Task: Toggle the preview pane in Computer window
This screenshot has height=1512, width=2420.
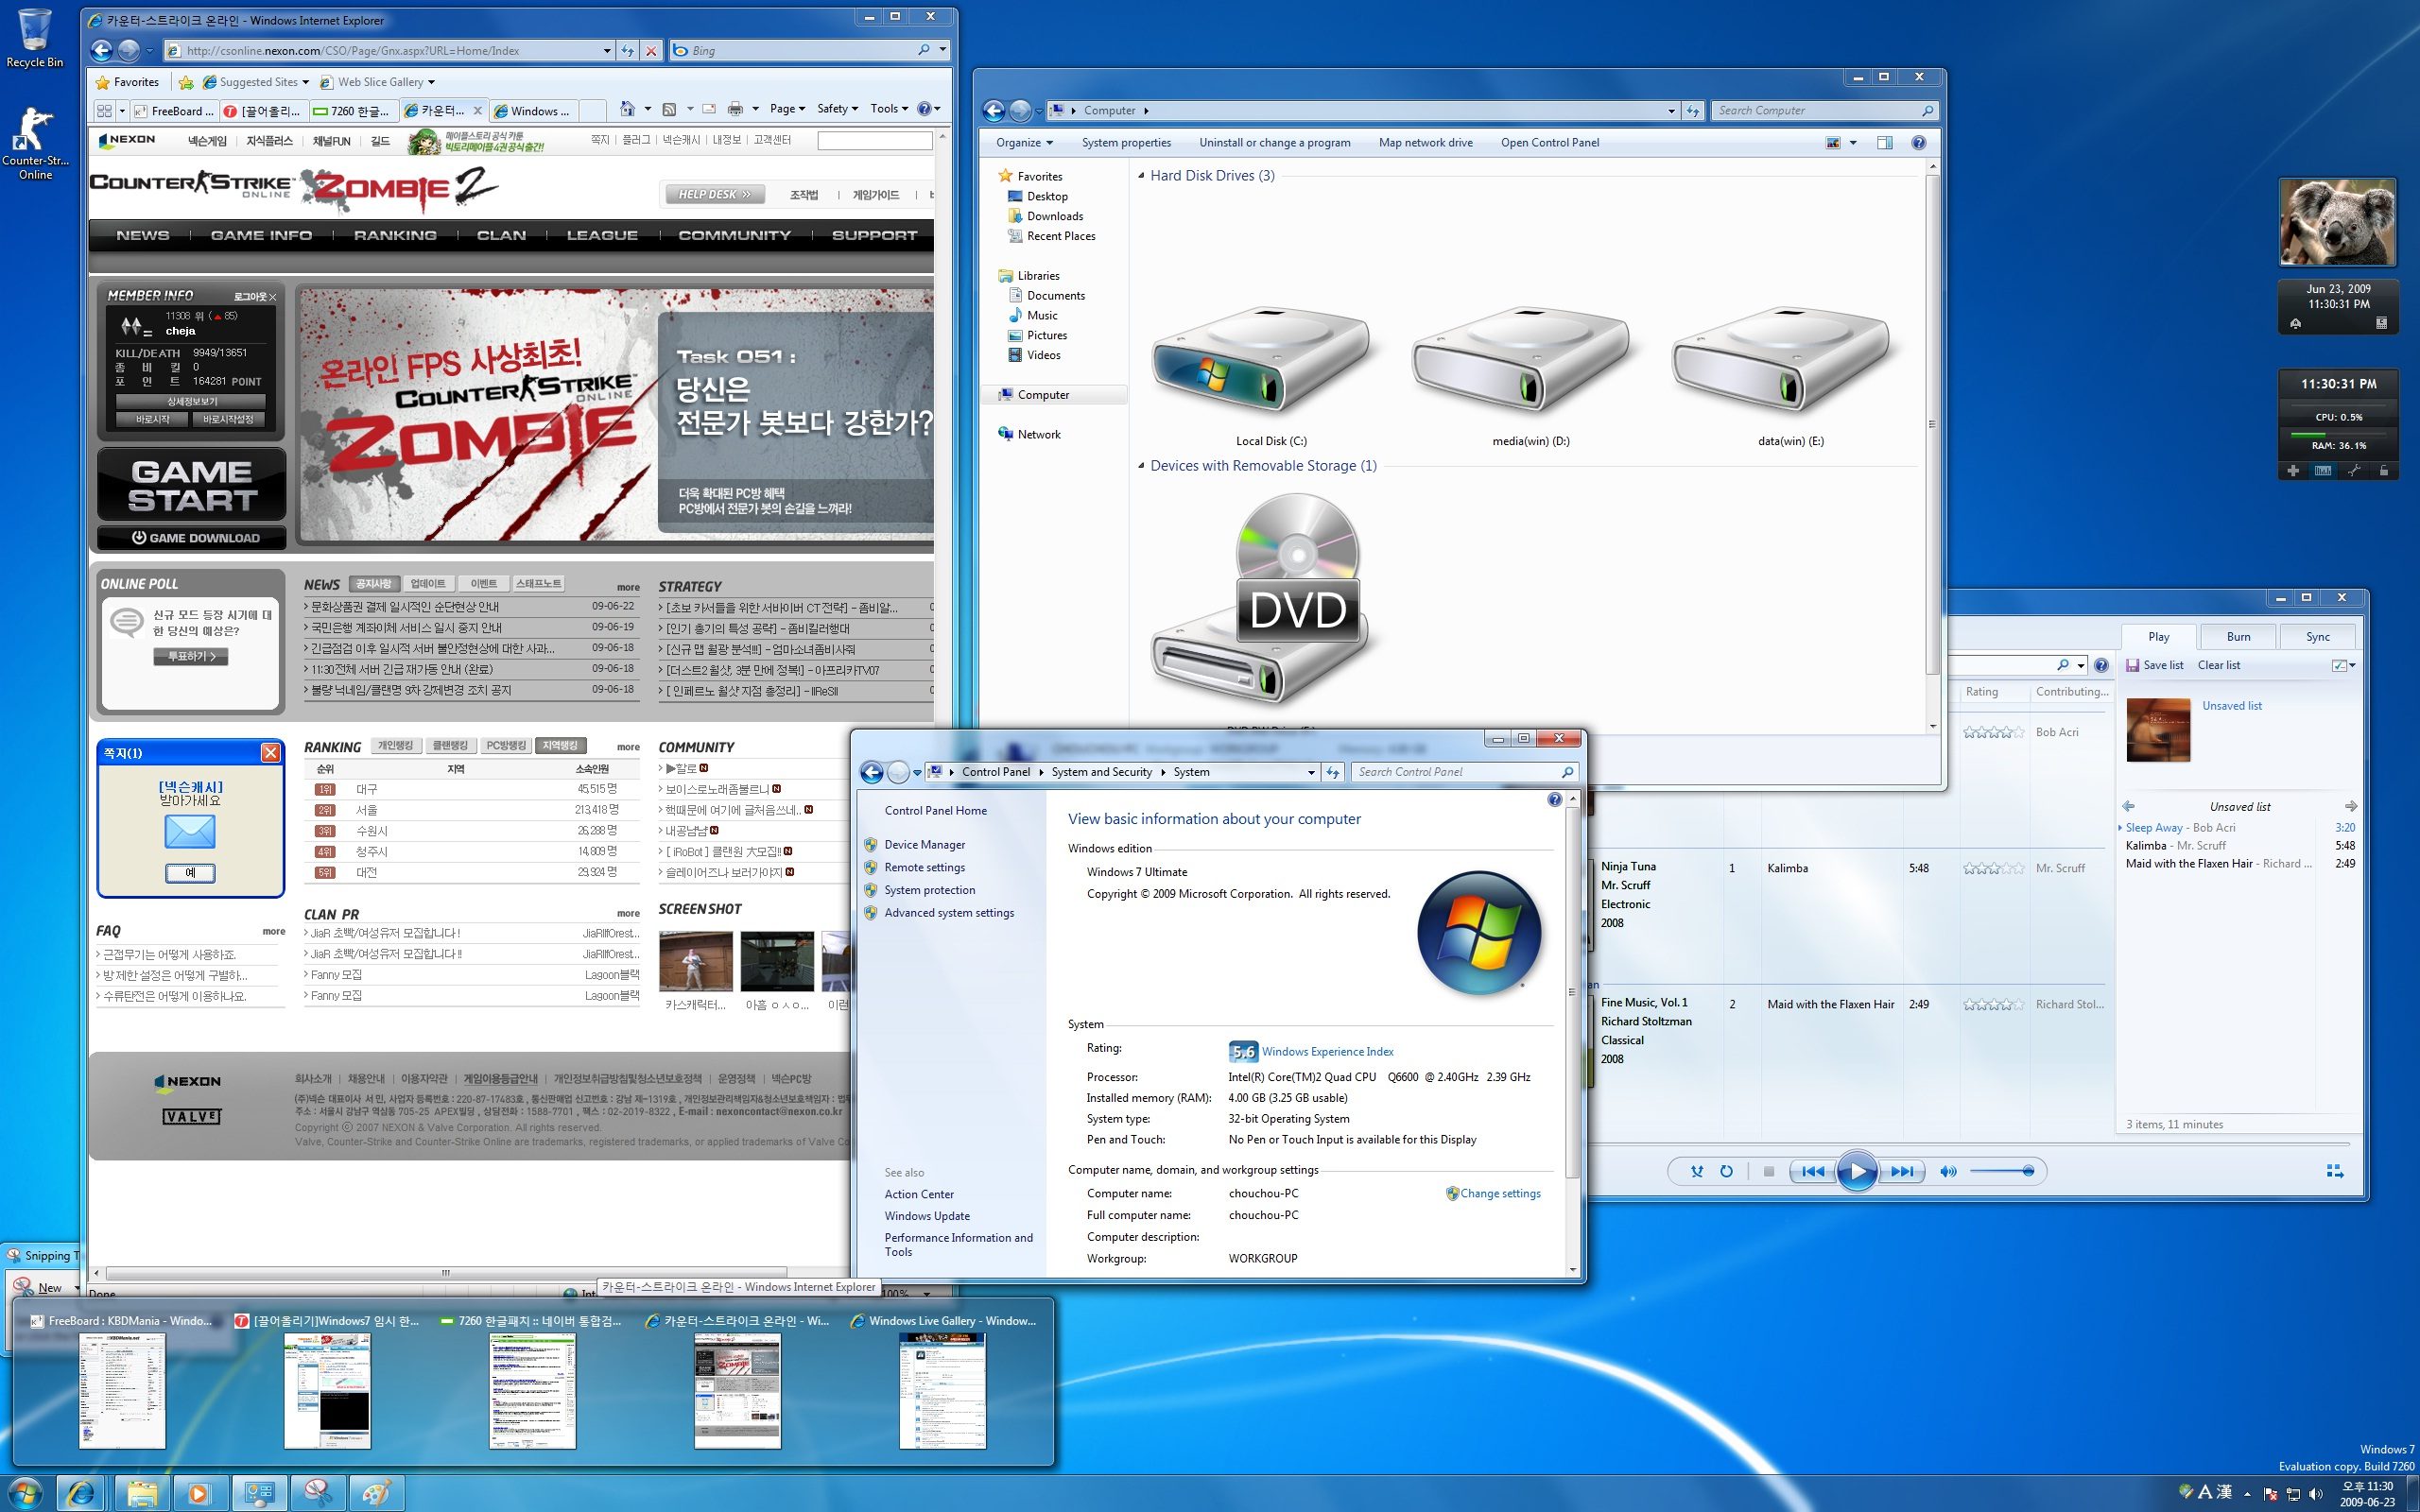Action: pyautogui.click(x=1885, y=143)
